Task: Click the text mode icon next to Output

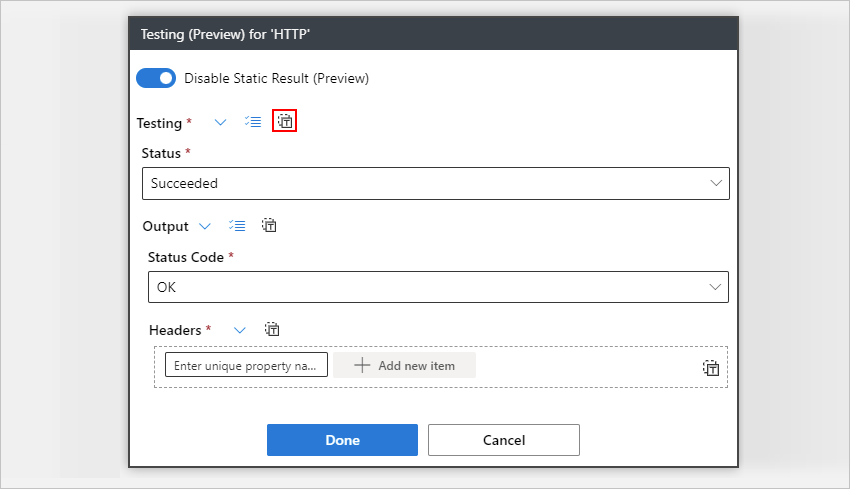Action: pyautogui.click(x=269, y=226)
